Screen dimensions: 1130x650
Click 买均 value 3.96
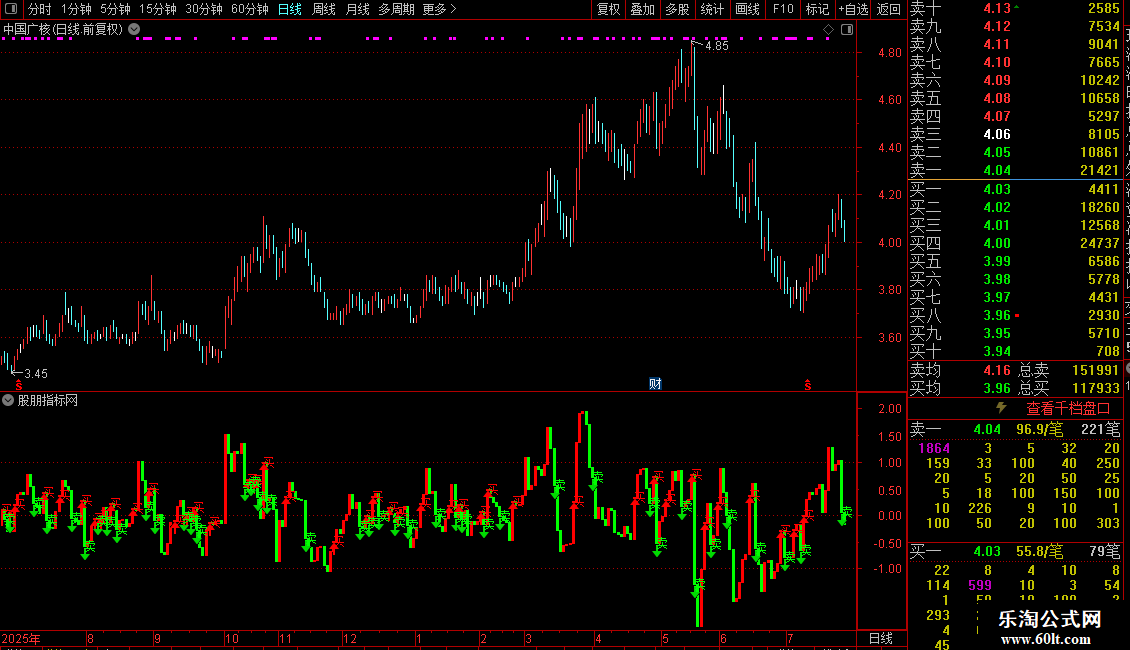997,388
